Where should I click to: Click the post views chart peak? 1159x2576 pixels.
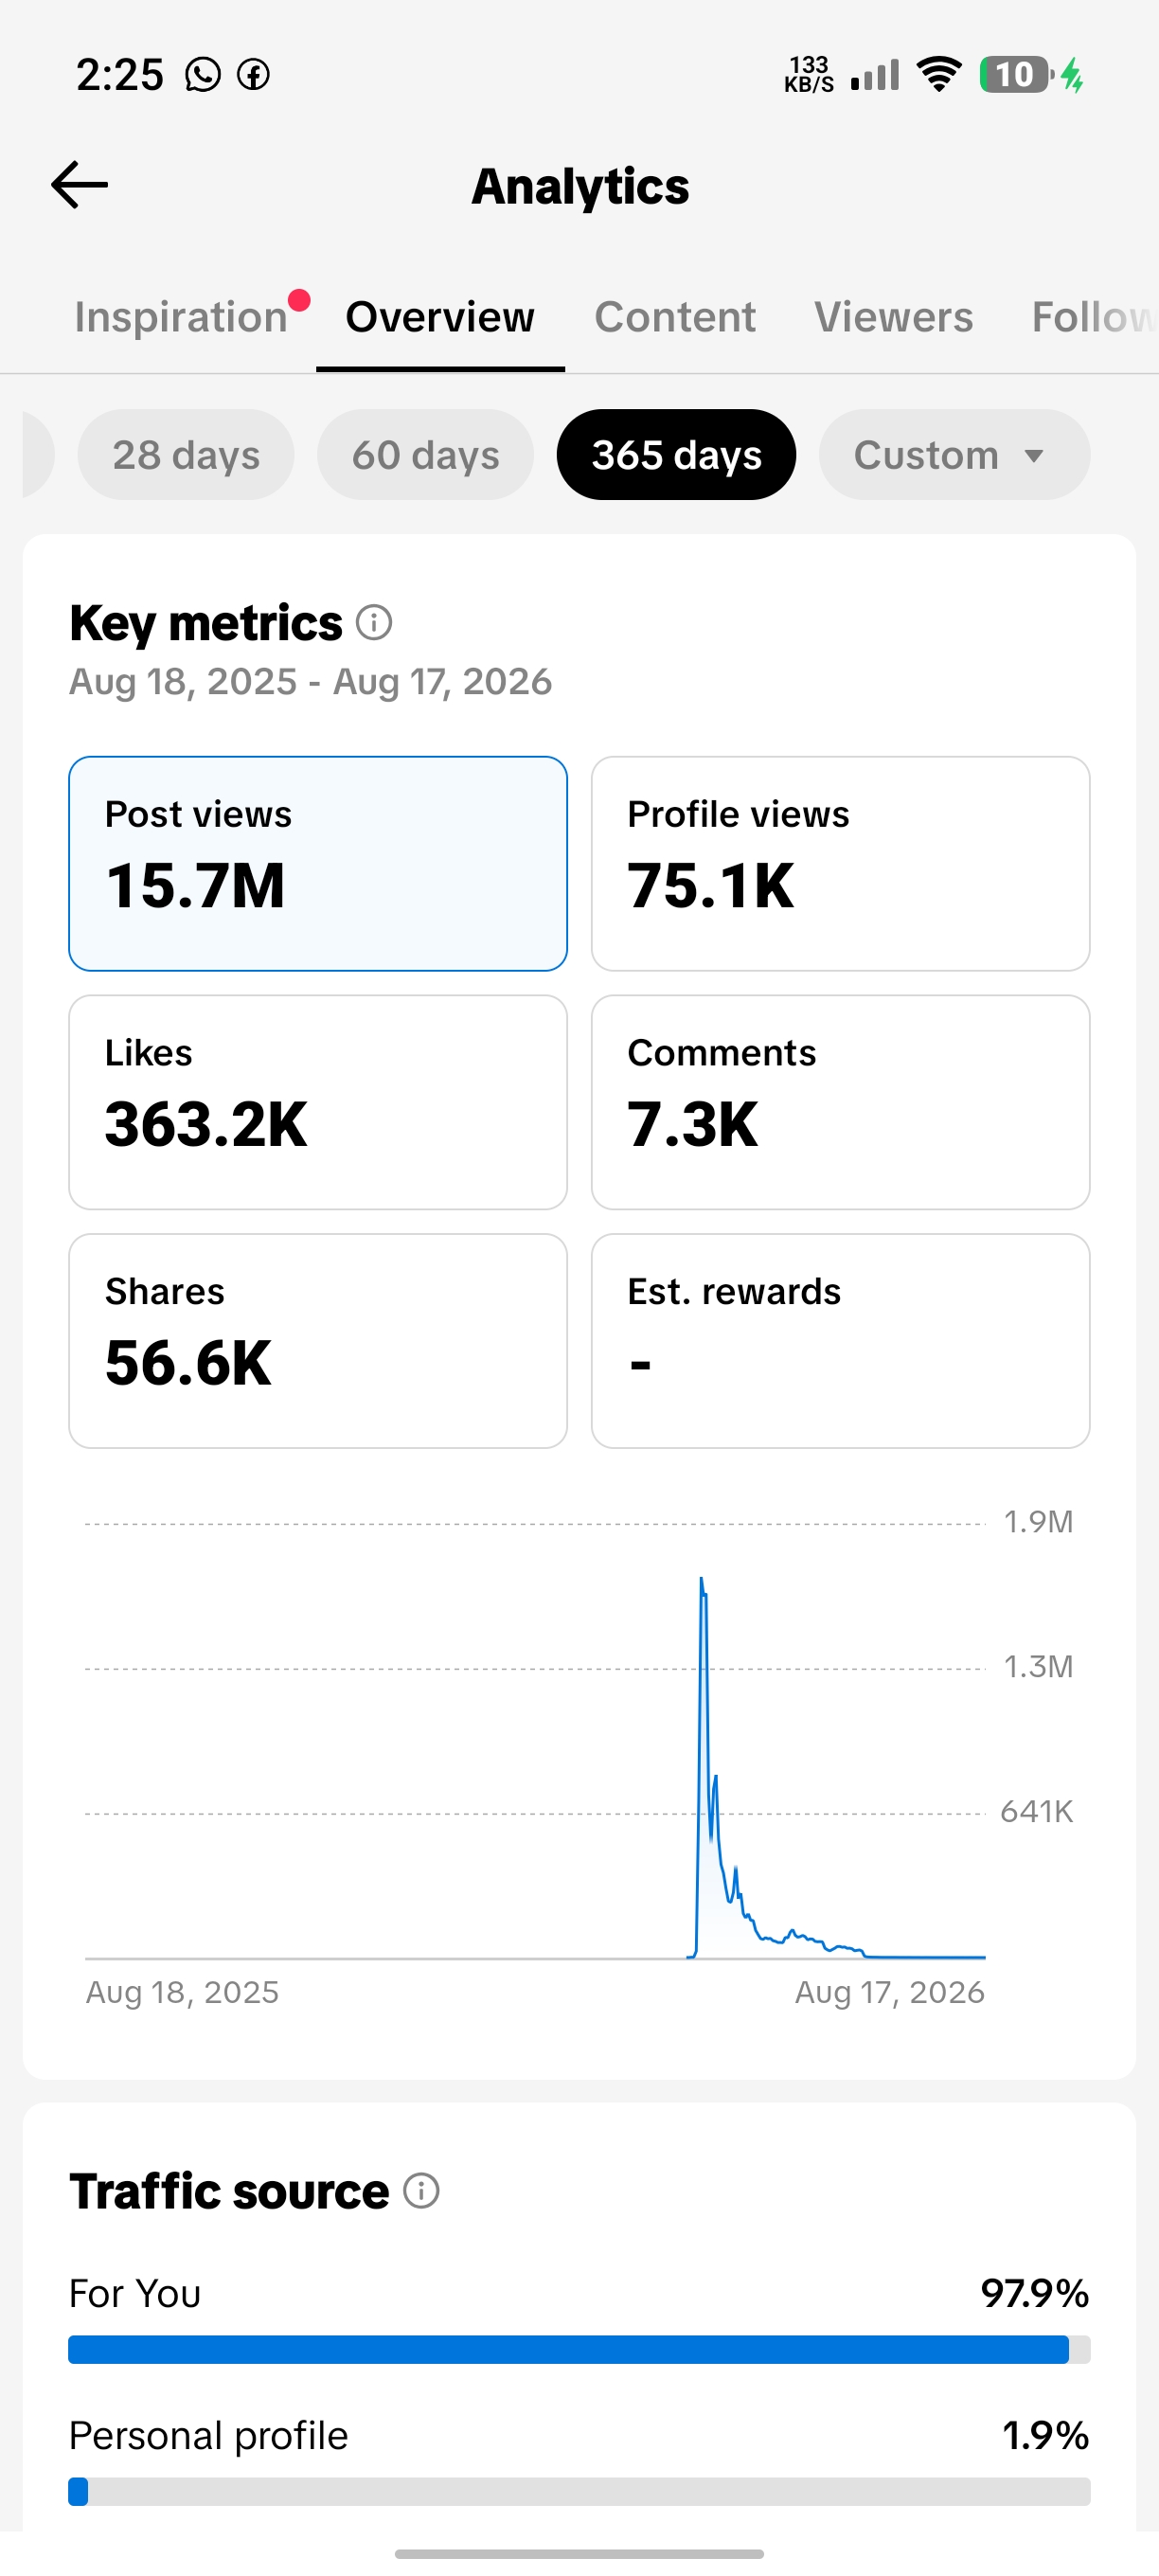702,1580
